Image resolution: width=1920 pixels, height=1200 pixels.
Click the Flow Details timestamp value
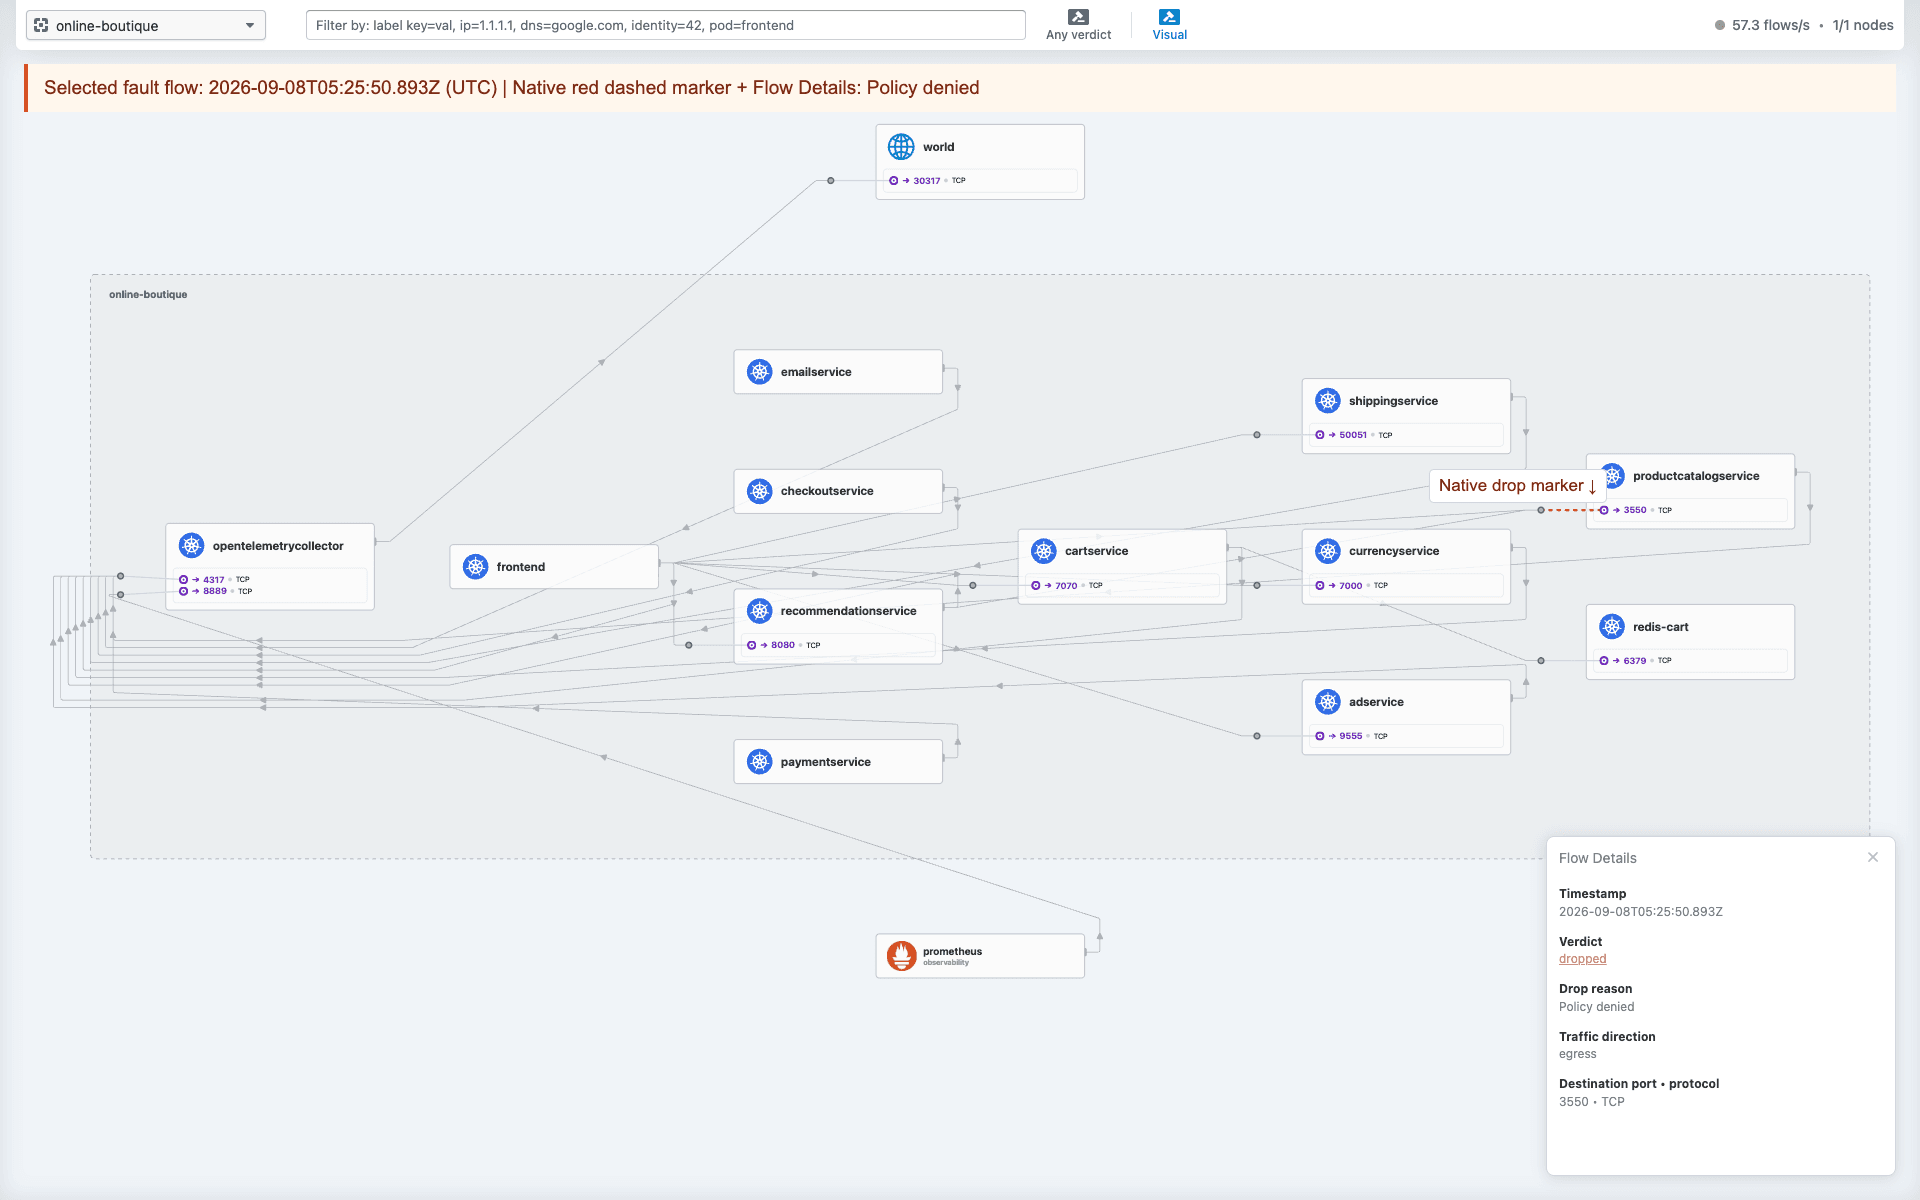[x=1640, y=912]
